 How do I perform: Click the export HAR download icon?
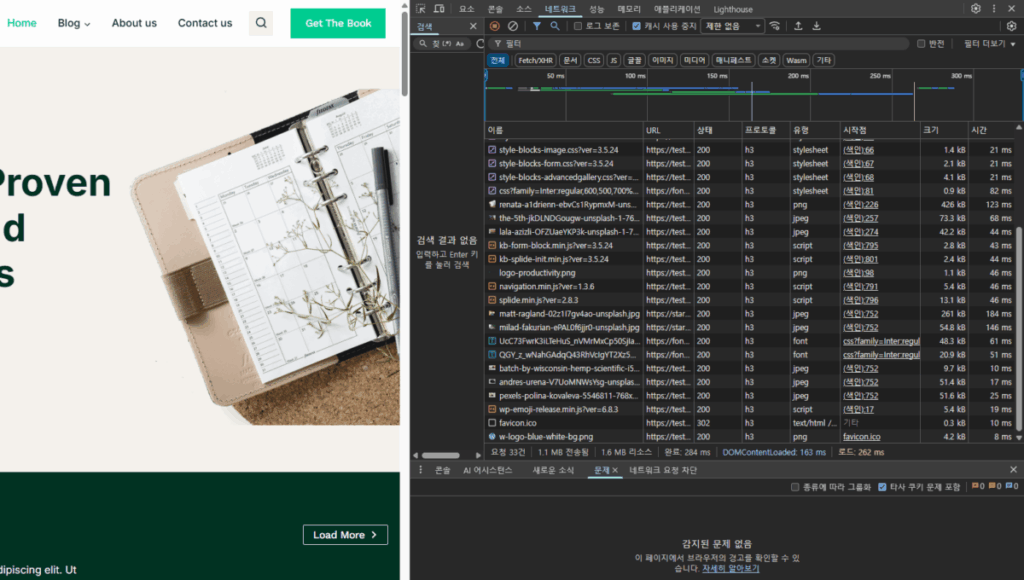tap(817, 26)
